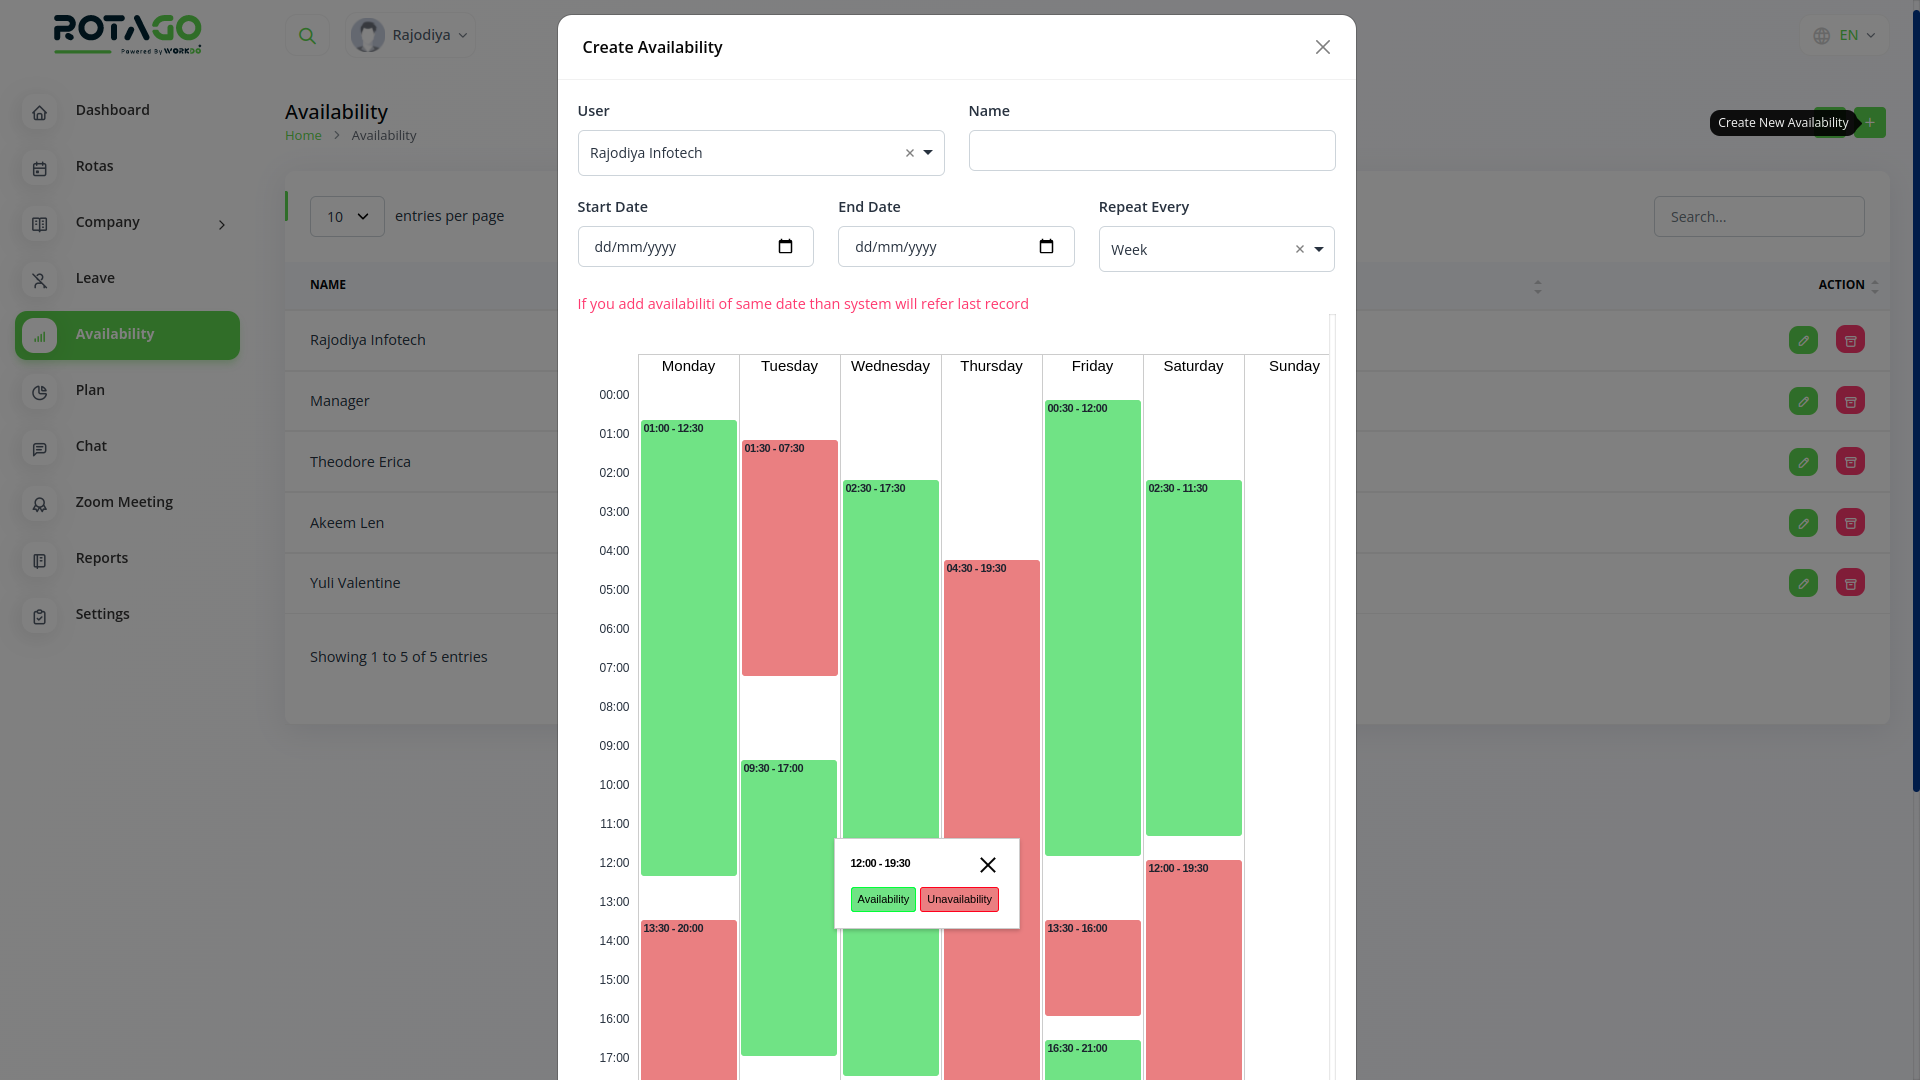
Task: Delete the Yuli Valentine availability entry
Action: tap(1850, 583)
